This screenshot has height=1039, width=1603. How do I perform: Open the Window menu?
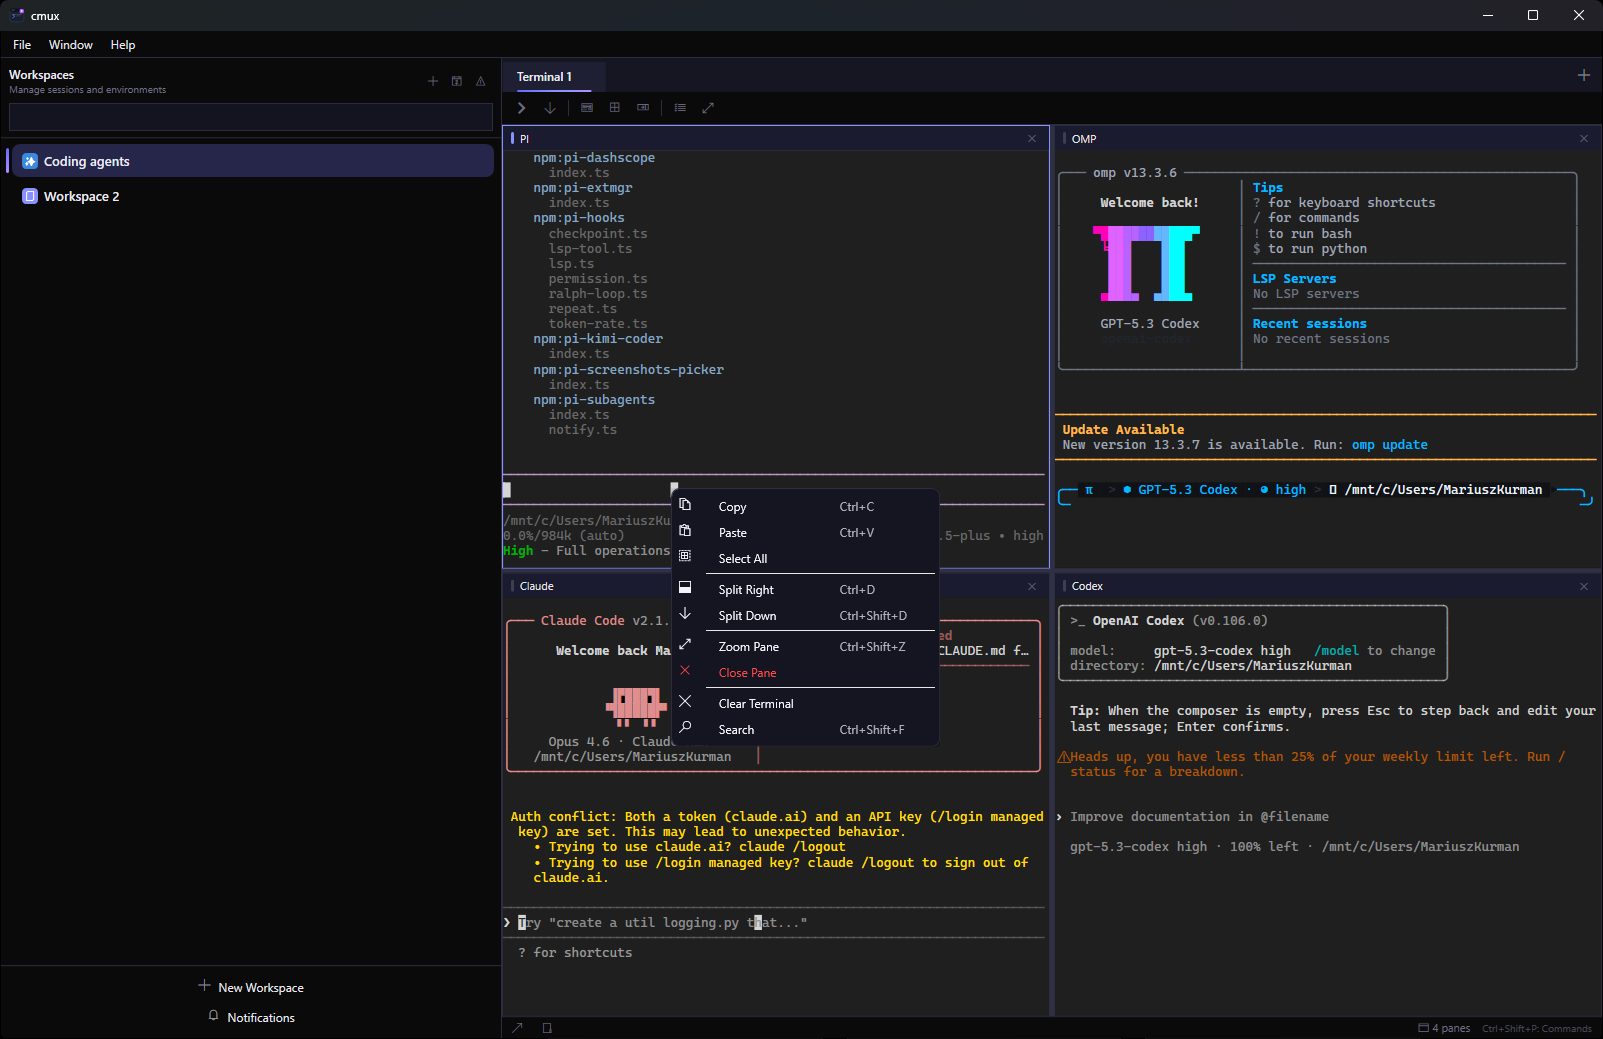point(71,45)
